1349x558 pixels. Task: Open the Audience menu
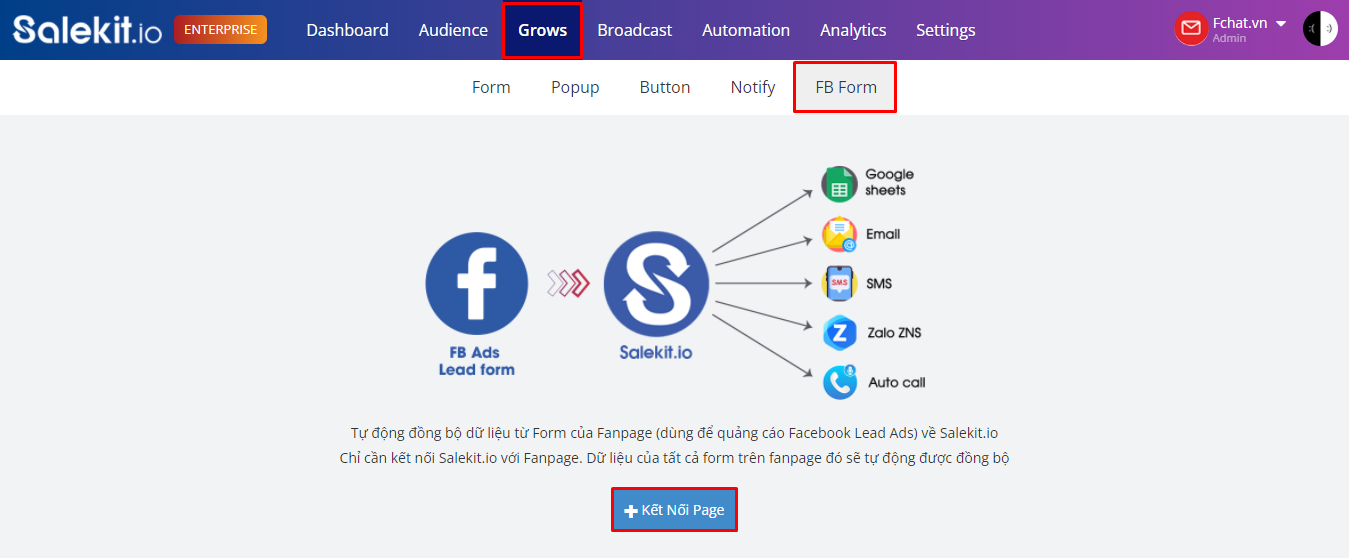(453, 30)
